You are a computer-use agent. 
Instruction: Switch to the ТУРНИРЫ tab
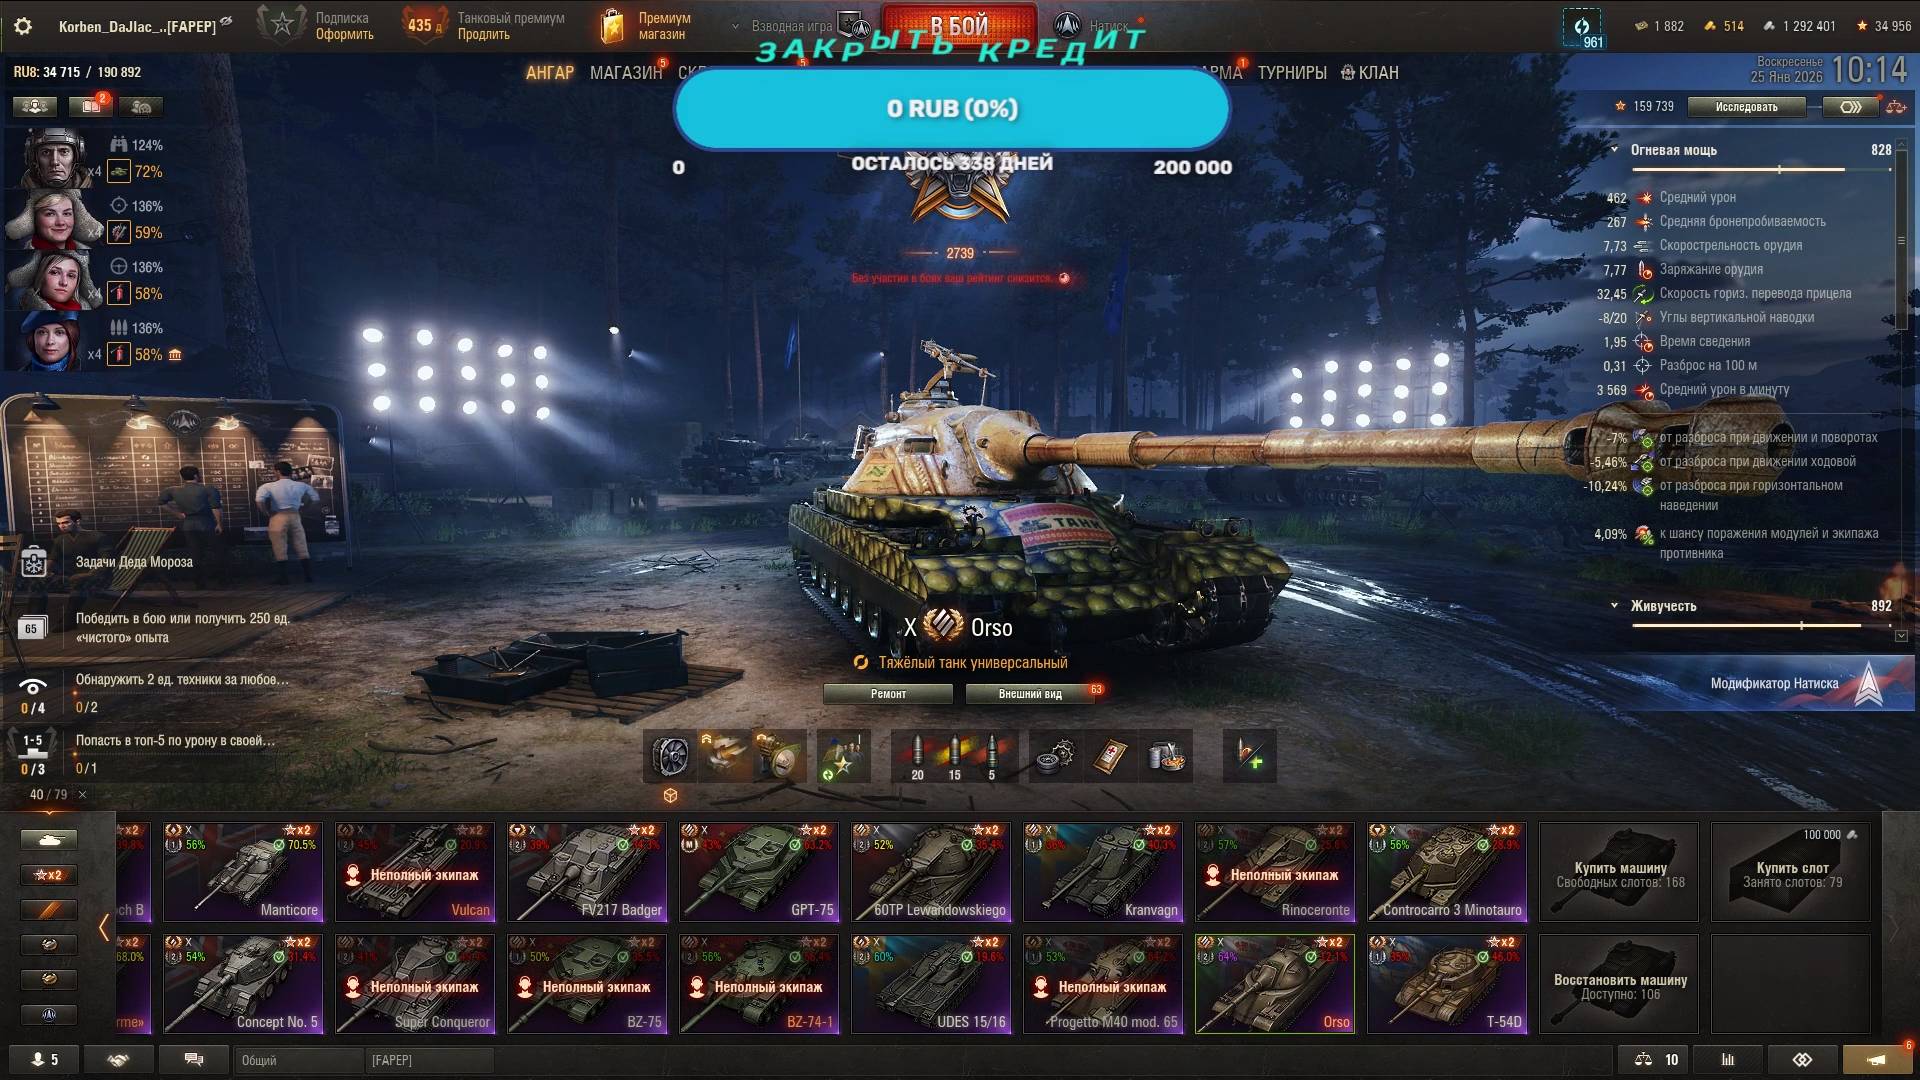(x=1292, y=73)
